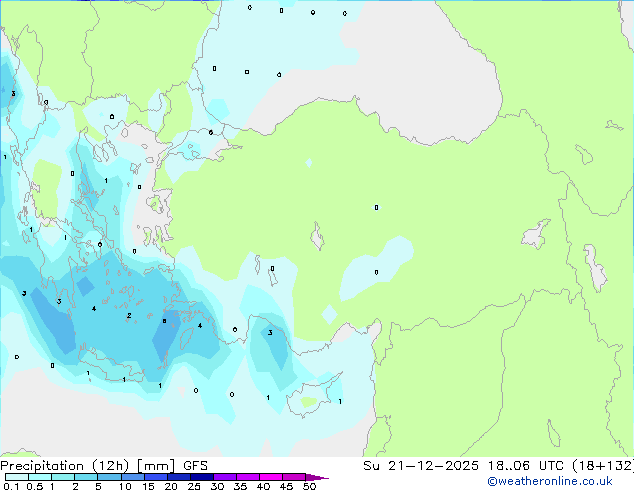
Task: Choose the 40–45 mm magenta legend swatch
Action: (271, 477)
